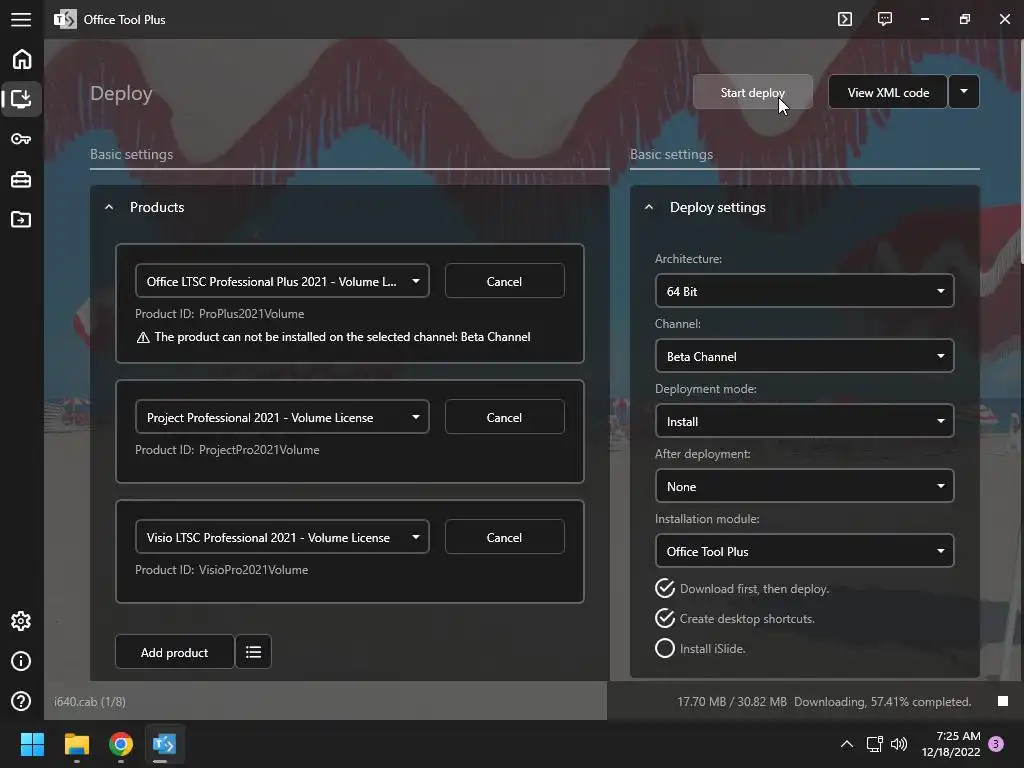Select the right Basic settings tab
This screenshot has height=768, width=1024.
tap(671, 154)
